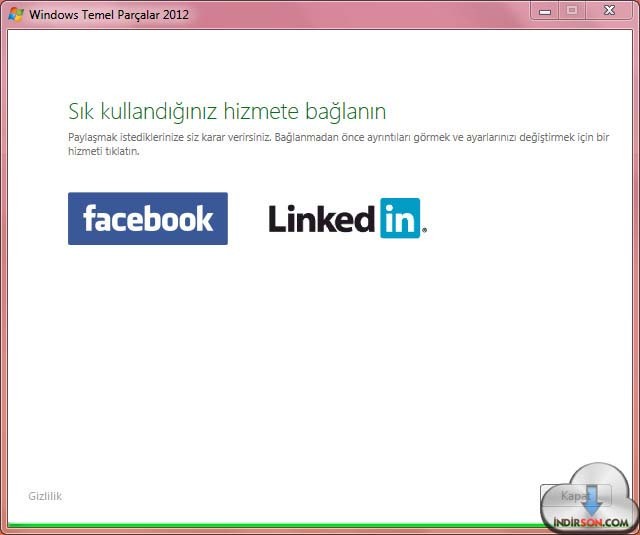Click the Windows logo in title bar
640x535 pixels.
16,15
